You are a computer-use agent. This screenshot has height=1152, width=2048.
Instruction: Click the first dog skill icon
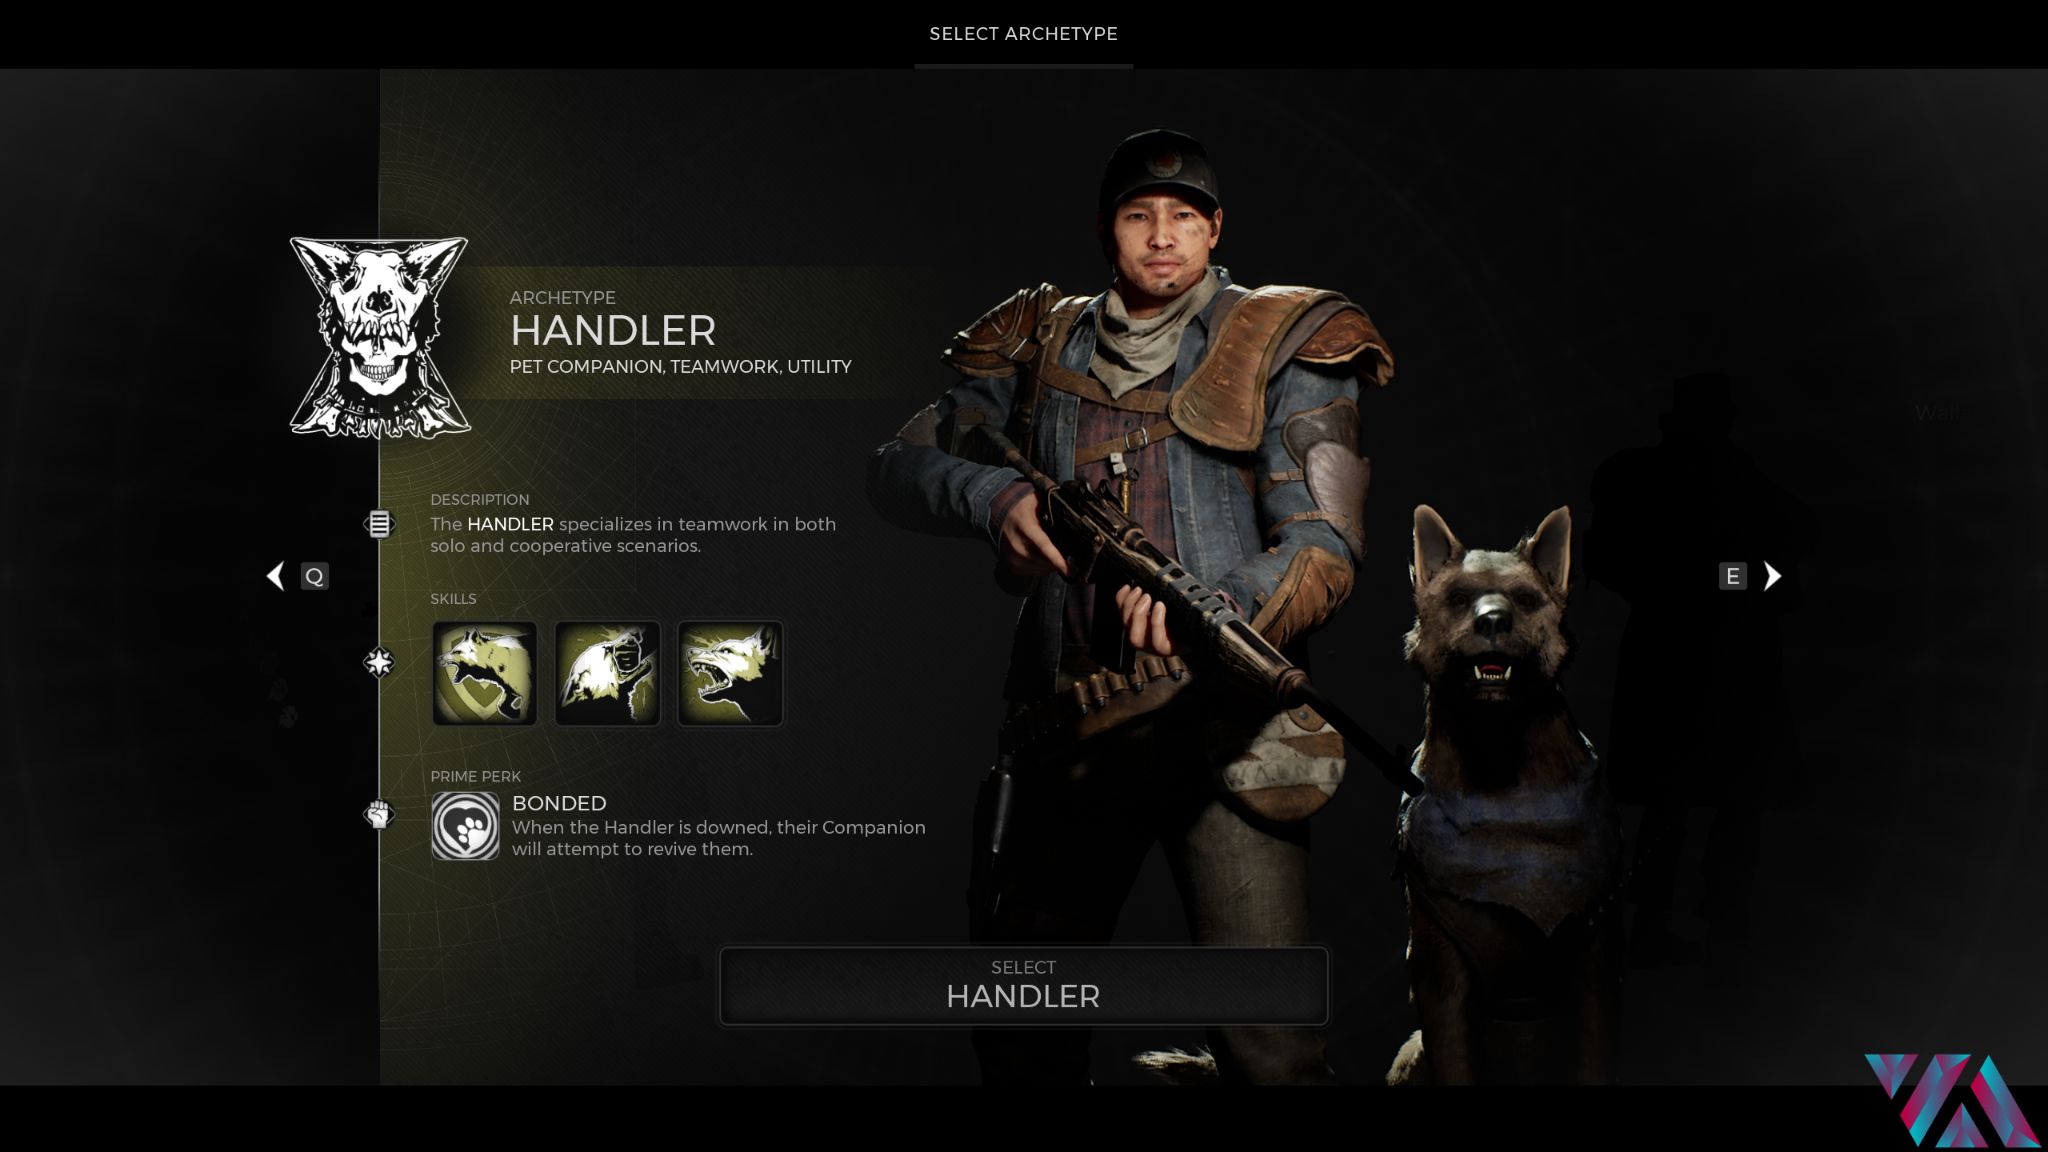pyautogui.click(x=482, y=672)
